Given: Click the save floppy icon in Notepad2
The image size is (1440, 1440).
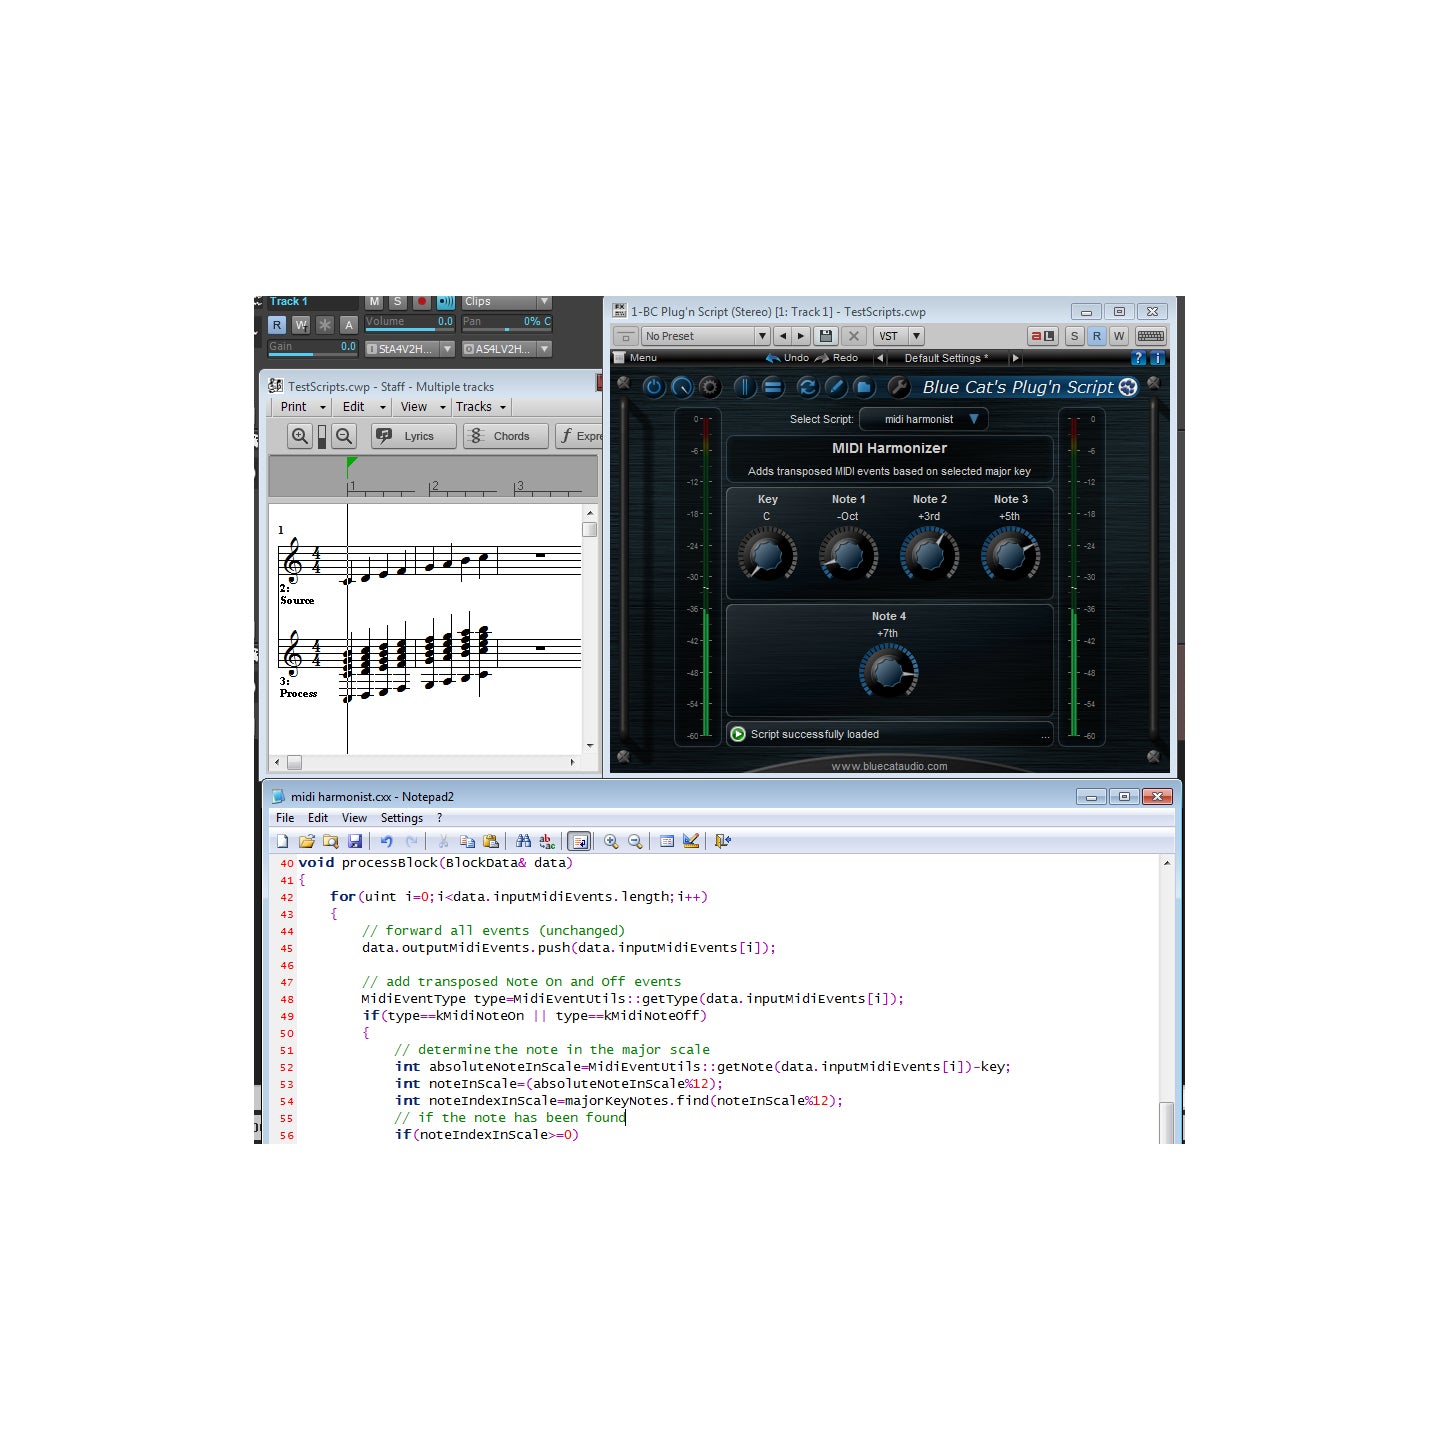Looking at the screenshot, I should coord(355,841).
